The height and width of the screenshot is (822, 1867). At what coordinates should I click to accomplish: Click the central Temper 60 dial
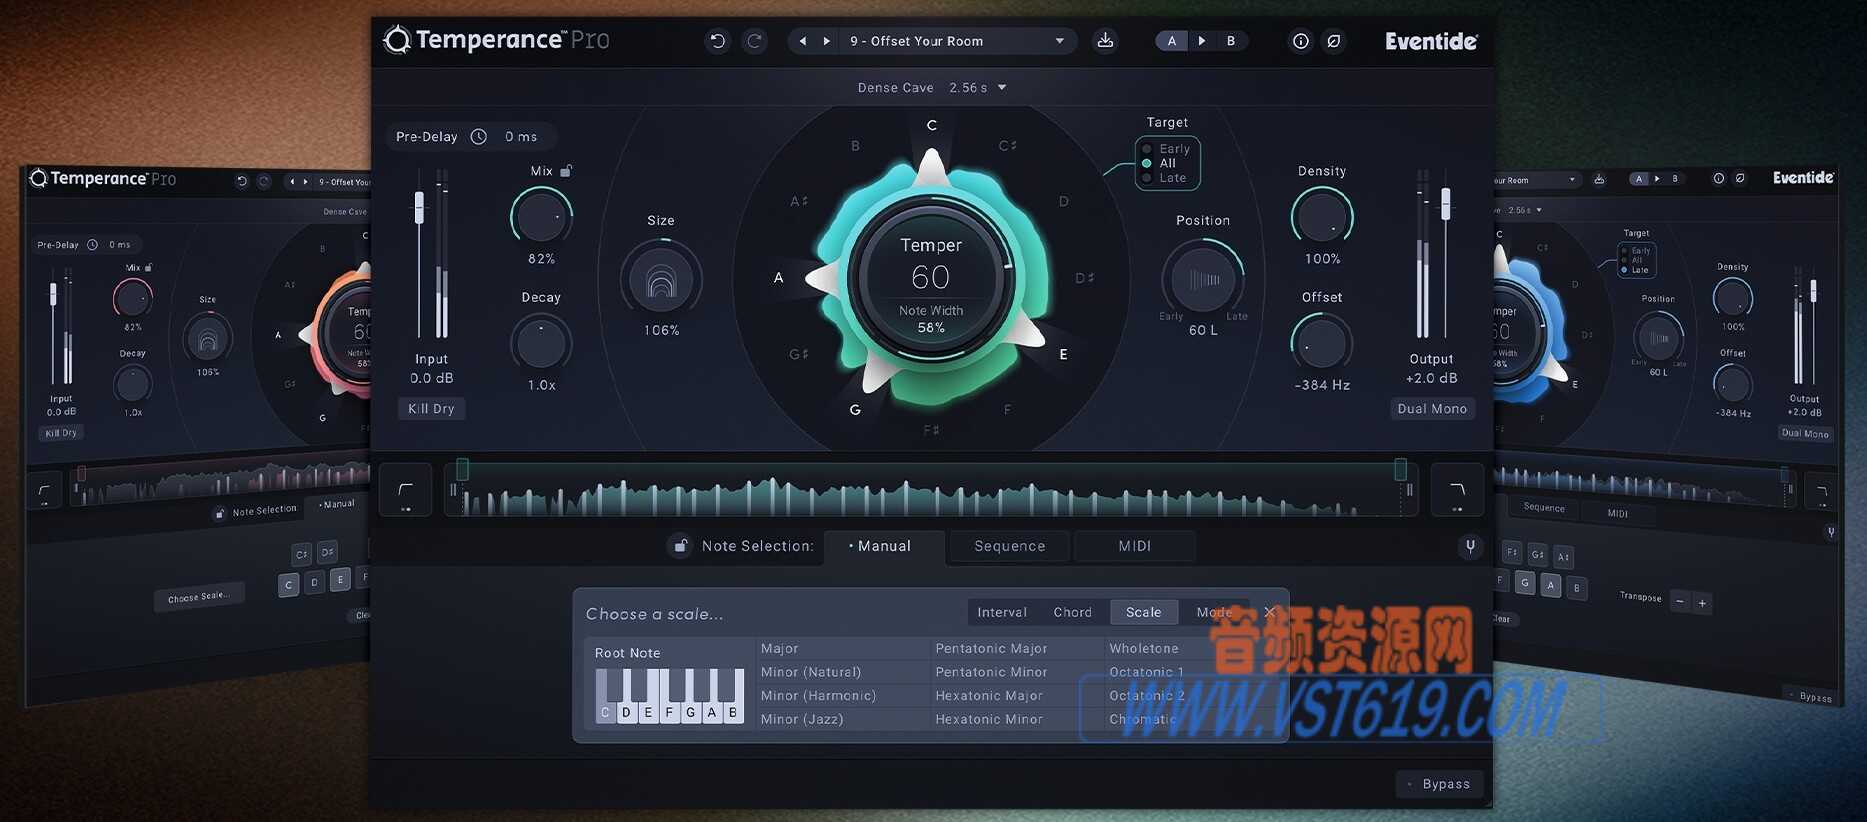(x=931, y=277)
